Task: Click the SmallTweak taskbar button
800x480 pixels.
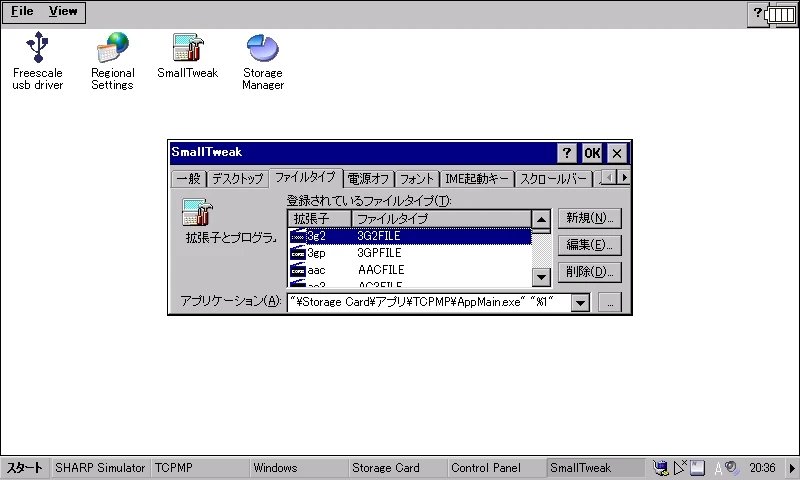Action: (x=595, y=468)
